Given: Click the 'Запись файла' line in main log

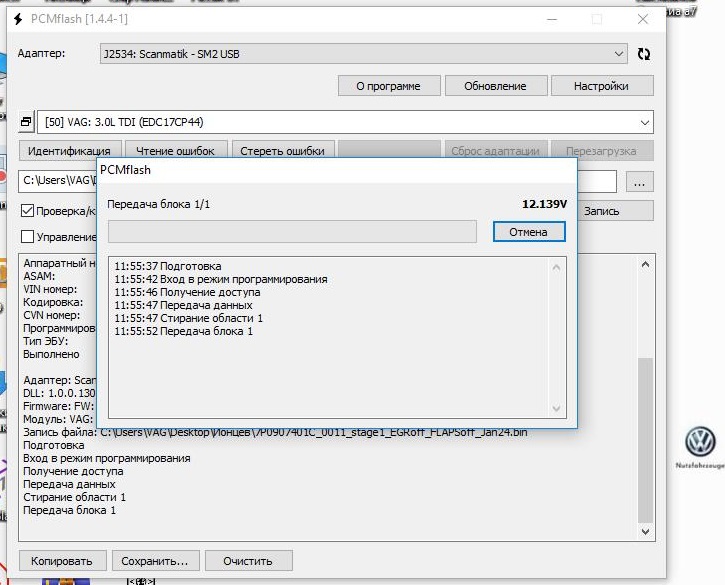Looking at the screenshot, I should [275, 432].
